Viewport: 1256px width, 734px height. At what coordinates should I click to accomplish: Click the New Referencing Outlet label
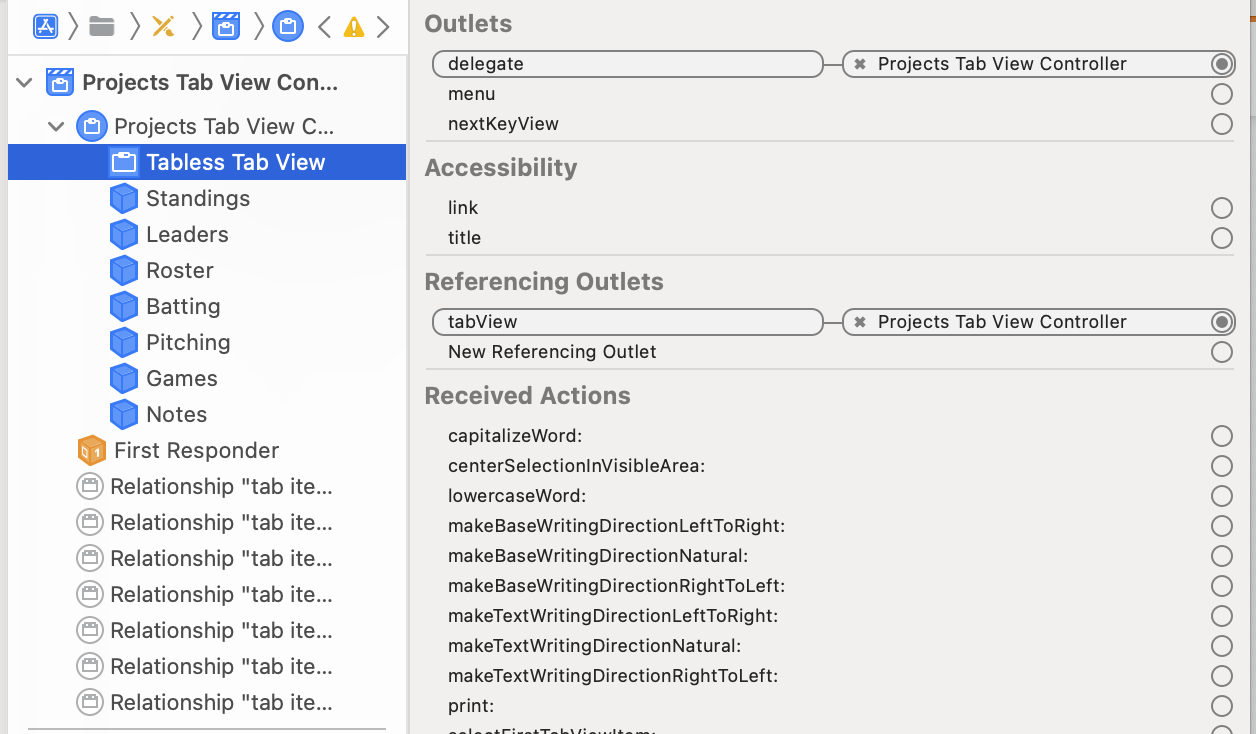pyautogui.click(x=552, y=352)
